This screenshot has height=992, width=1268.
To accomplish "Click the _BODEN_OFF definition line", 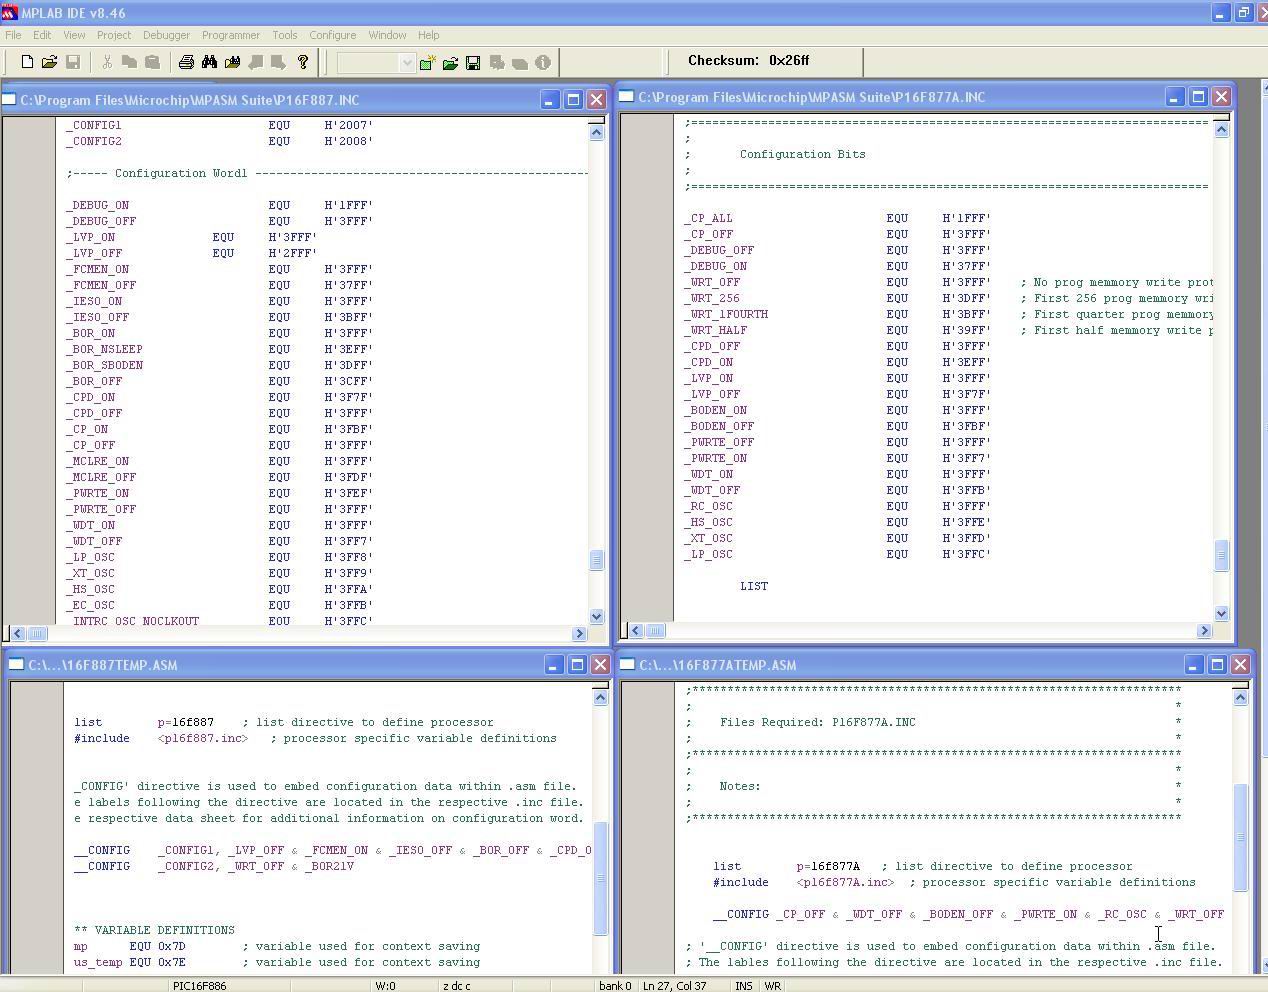I will coord(837,426).
